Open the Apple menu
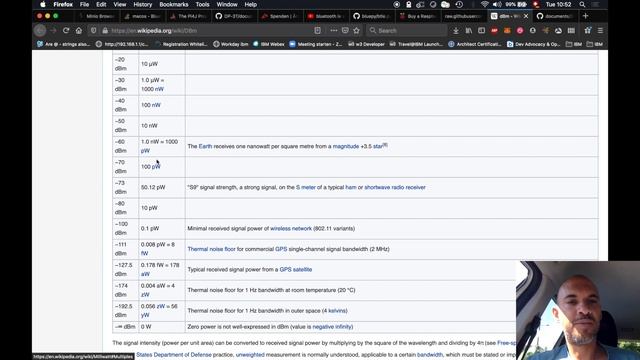The height and width of the screenshot is (360, 640). 43,4
